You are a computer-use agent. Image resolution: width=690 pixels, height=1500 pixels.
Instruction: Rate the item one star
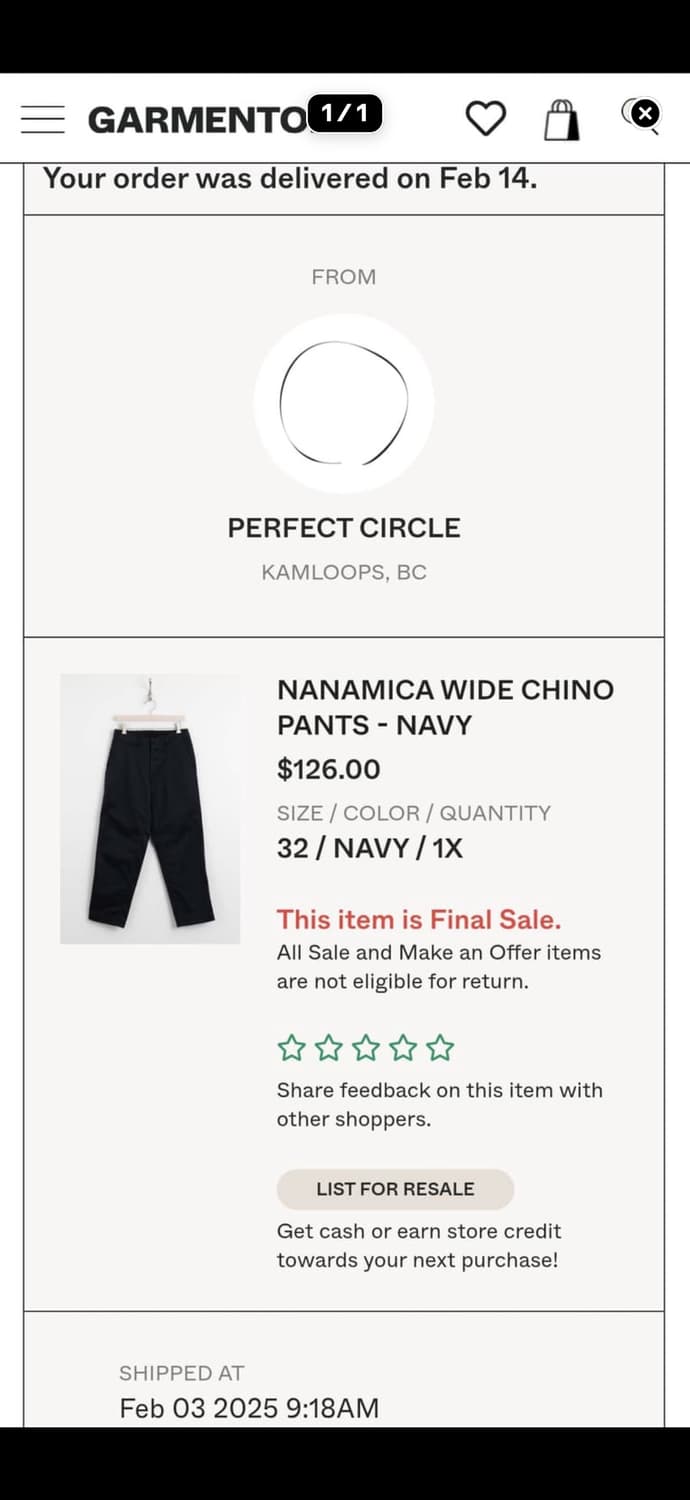pos(291,1048)
